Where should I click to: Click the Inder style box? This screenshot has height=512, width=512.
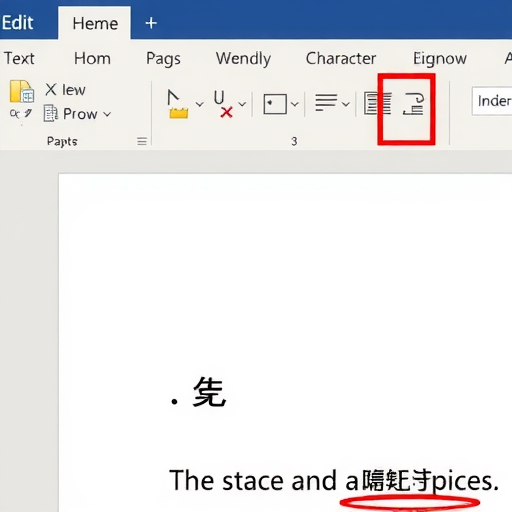[492, 101]
